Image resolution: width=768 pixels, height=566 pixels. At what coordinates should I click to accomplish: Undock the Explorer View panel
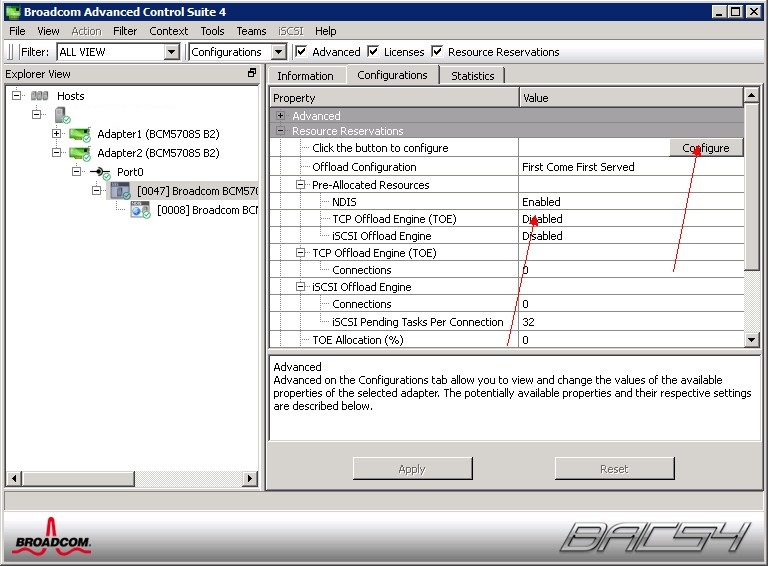[252, 73]
